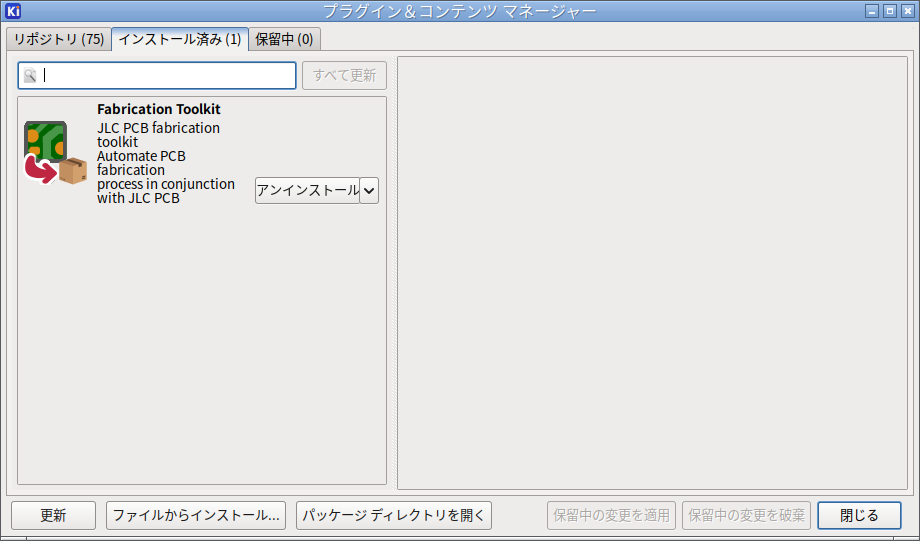Viewport: 920px width, 541px height.
Task: Click the 保留中の変更を適用 button
Action: (x=611, y=515)
